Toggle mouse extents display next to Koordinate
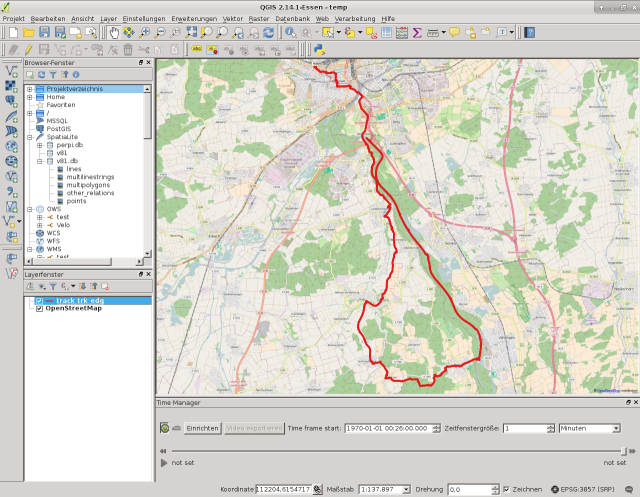 click(317, 489)
